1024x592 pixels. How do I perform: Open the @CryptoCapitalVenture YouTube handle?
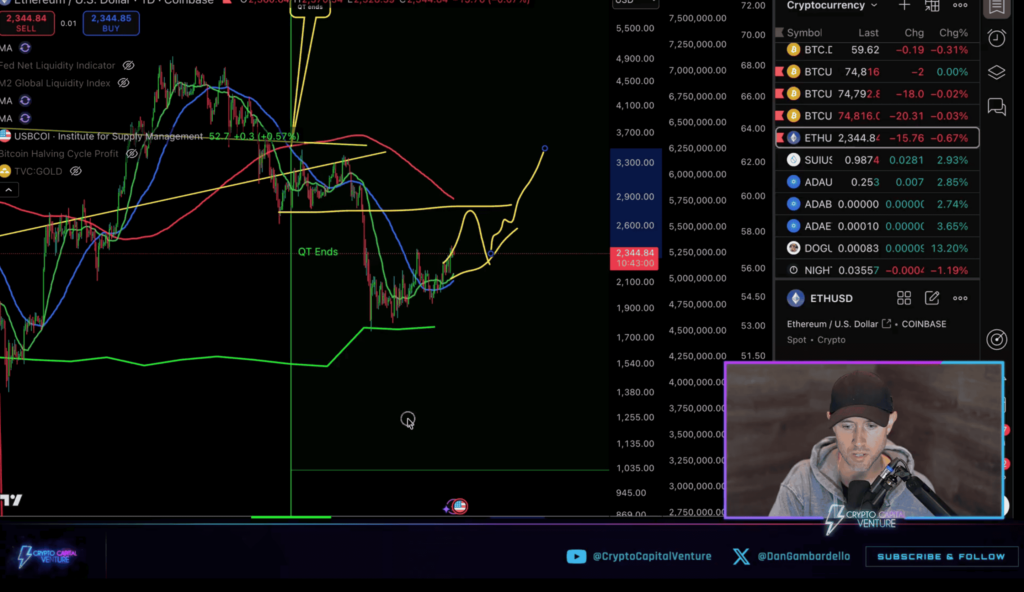click(x=652, y=557)
